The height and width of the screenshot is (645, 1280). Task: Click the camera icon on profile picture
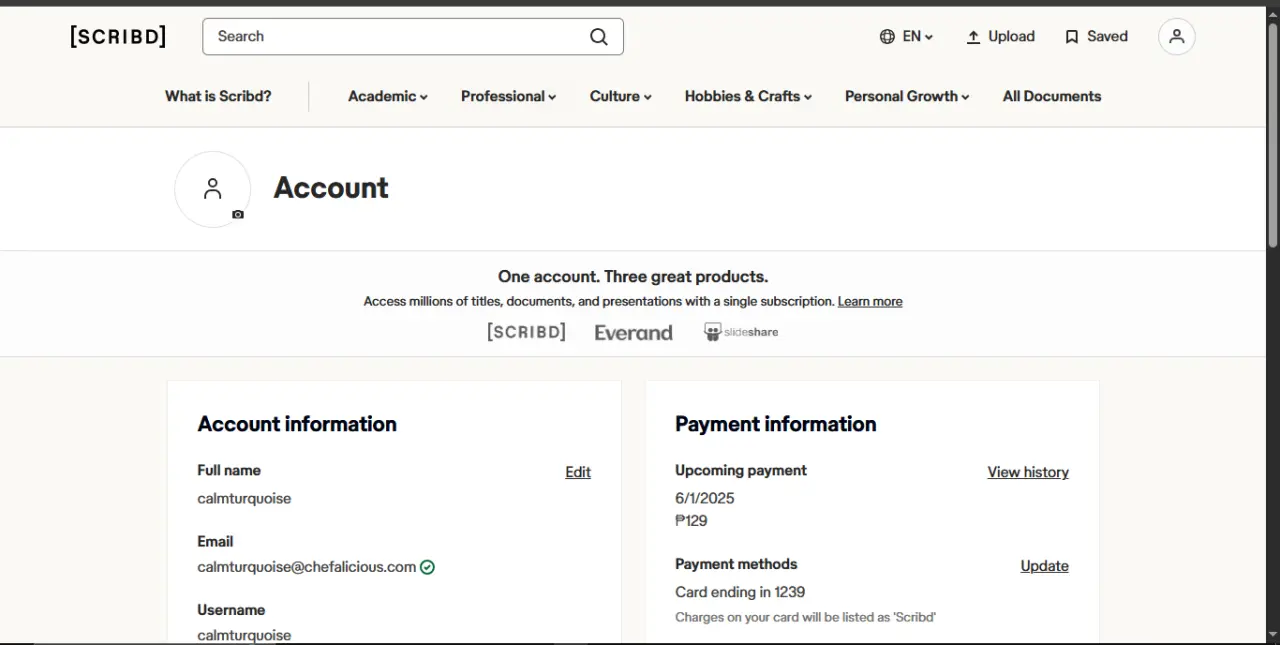click(238, 214)
